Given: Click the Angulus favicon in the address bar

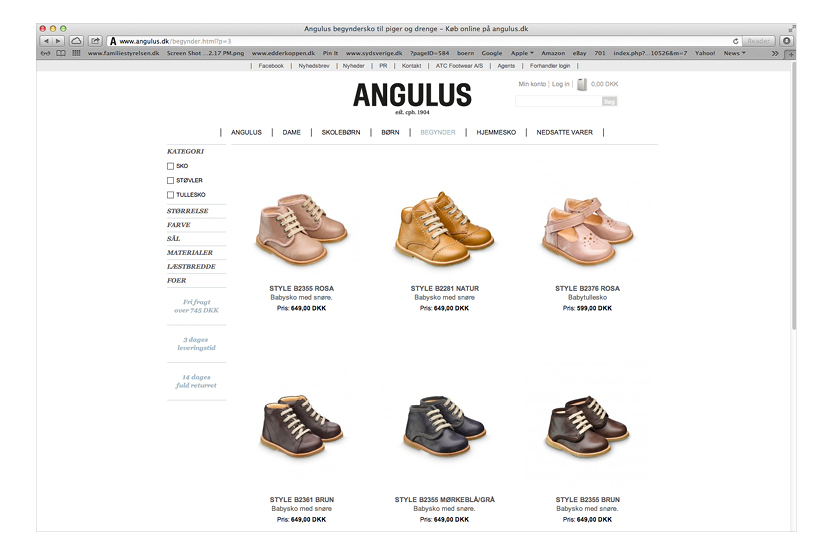Looking at the screenshot, I should pos(112,41).
